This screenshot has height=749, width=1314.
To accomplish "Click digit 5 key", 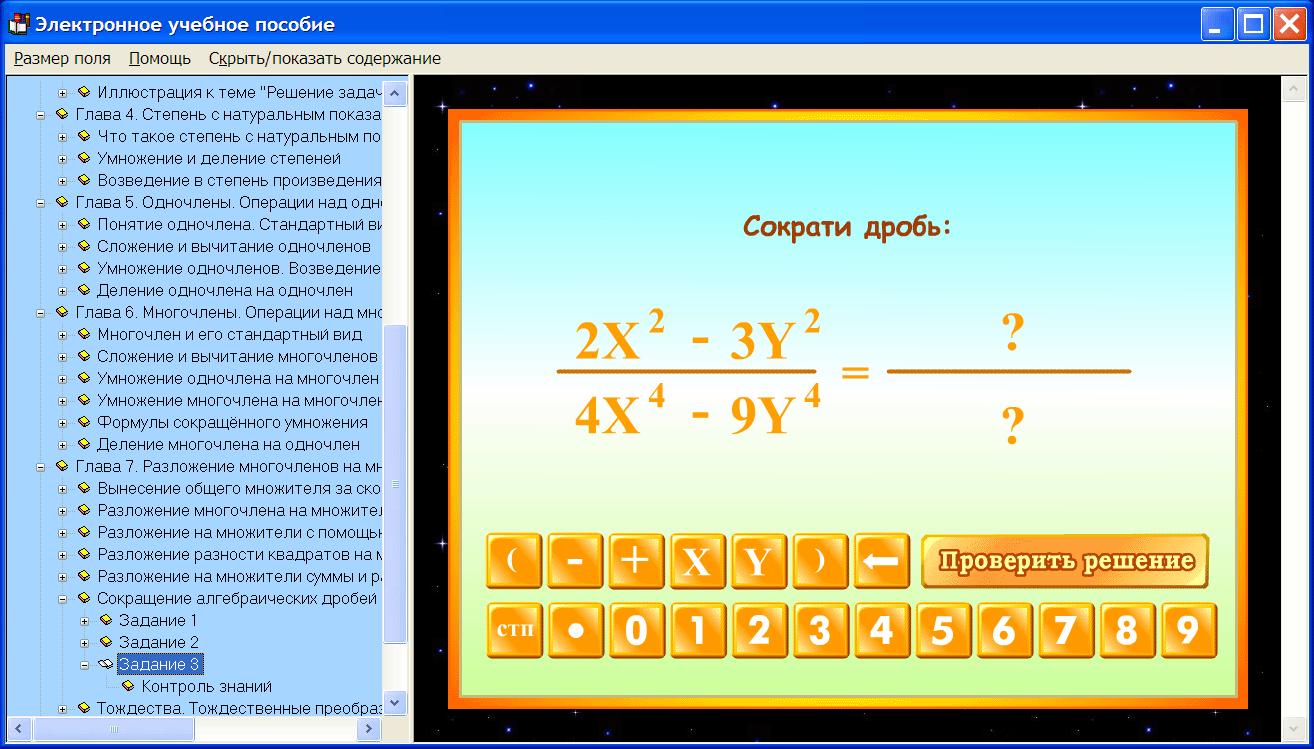I will click(942, 630).
